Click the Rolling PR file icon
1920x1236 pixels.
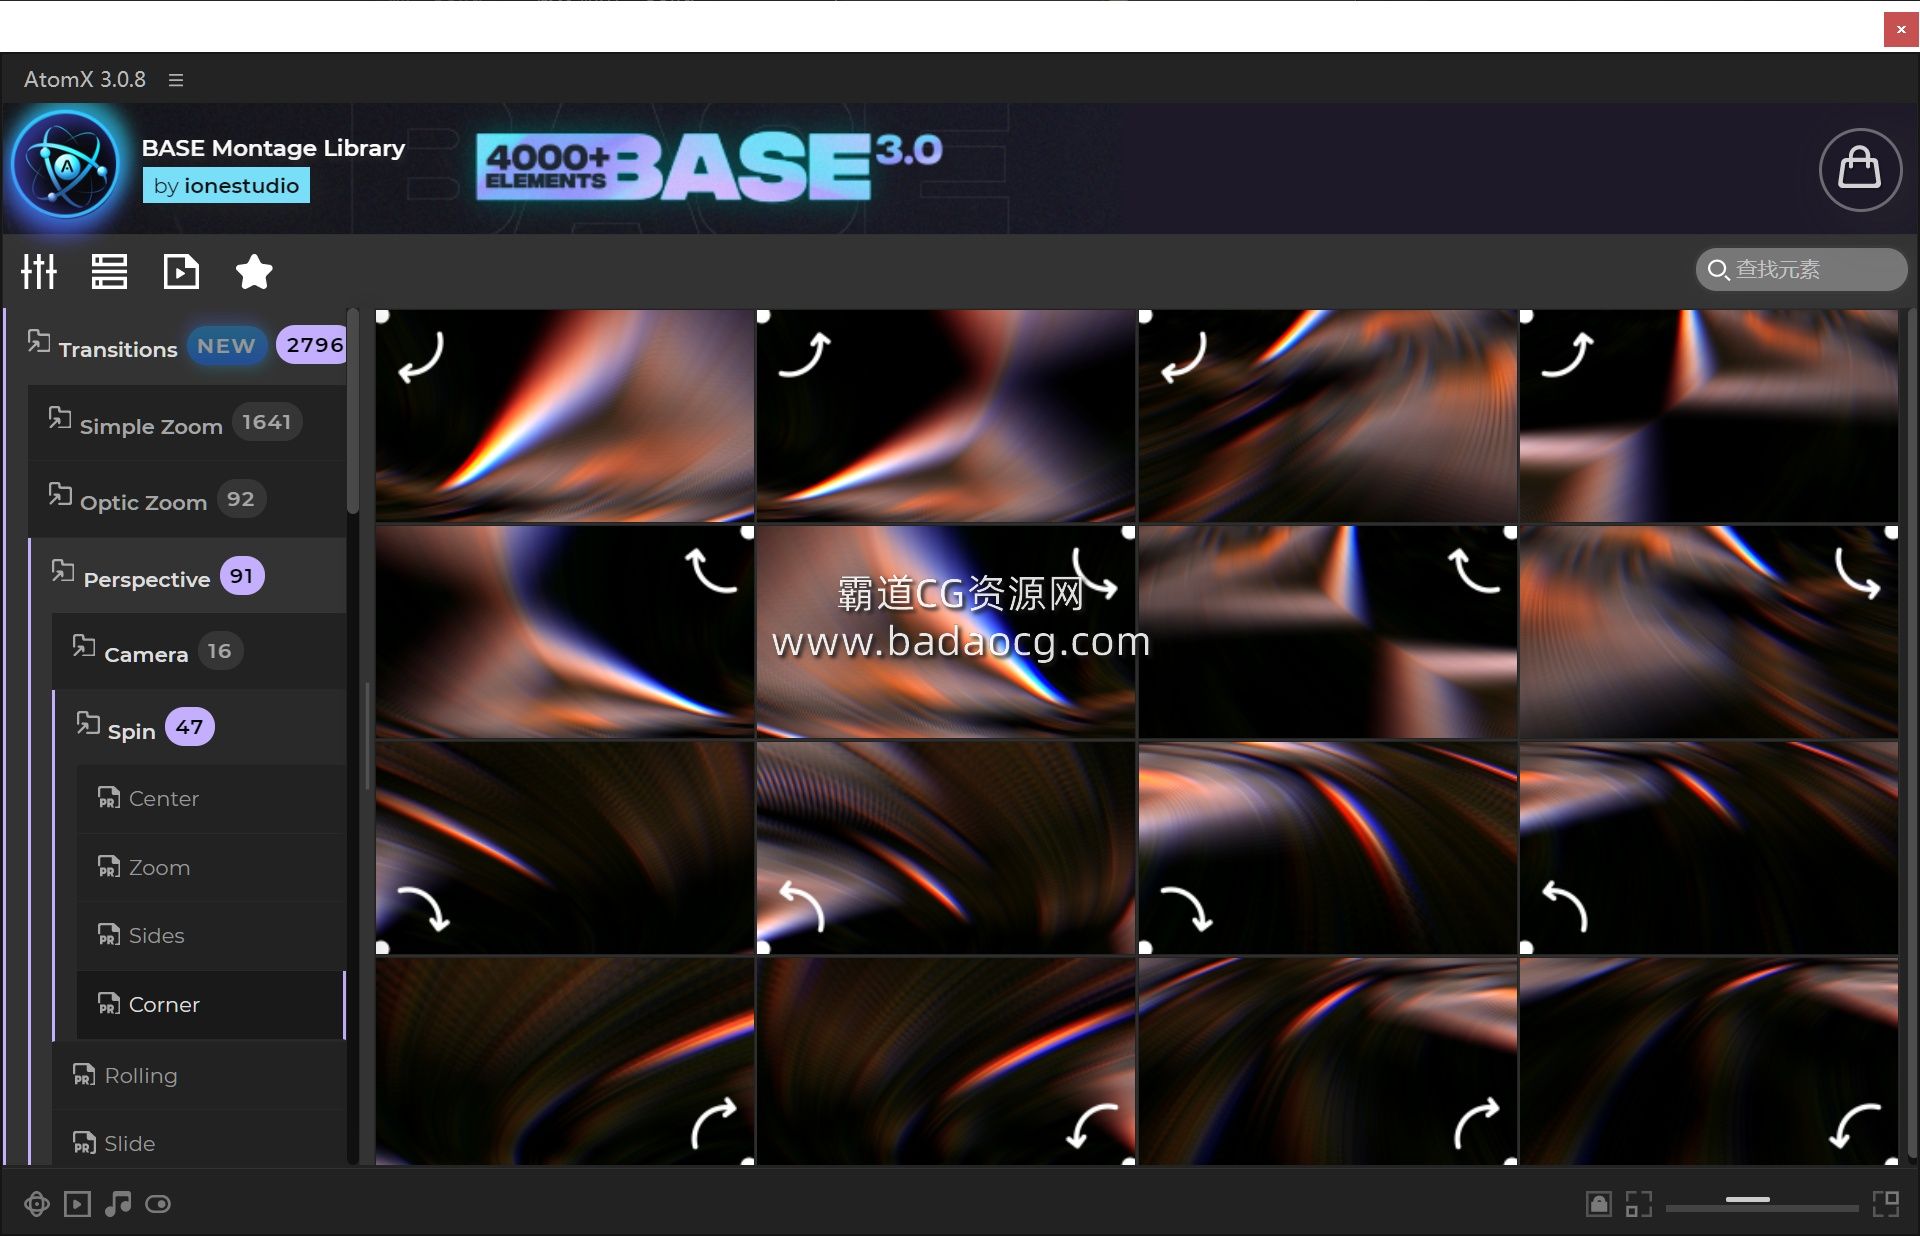pyautogui.click(x=85, y=1075)
